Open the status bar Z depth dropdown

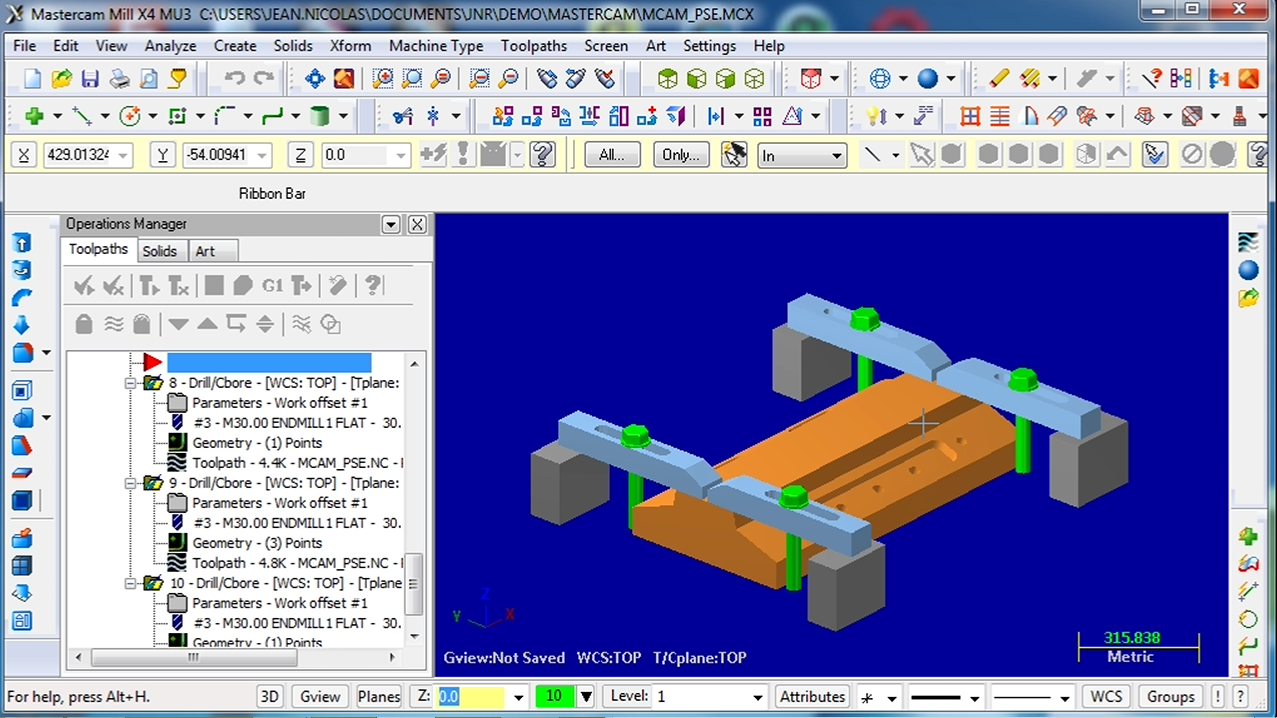[x=518, y=697]
